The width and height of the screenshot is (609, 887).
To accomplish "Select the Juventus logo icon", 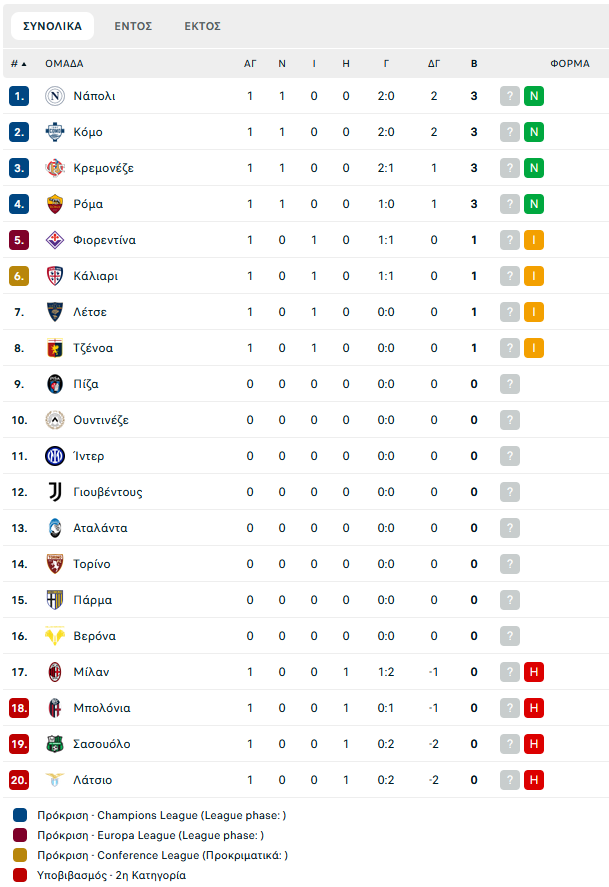I will pyautogui.click(x=55, y=492).
